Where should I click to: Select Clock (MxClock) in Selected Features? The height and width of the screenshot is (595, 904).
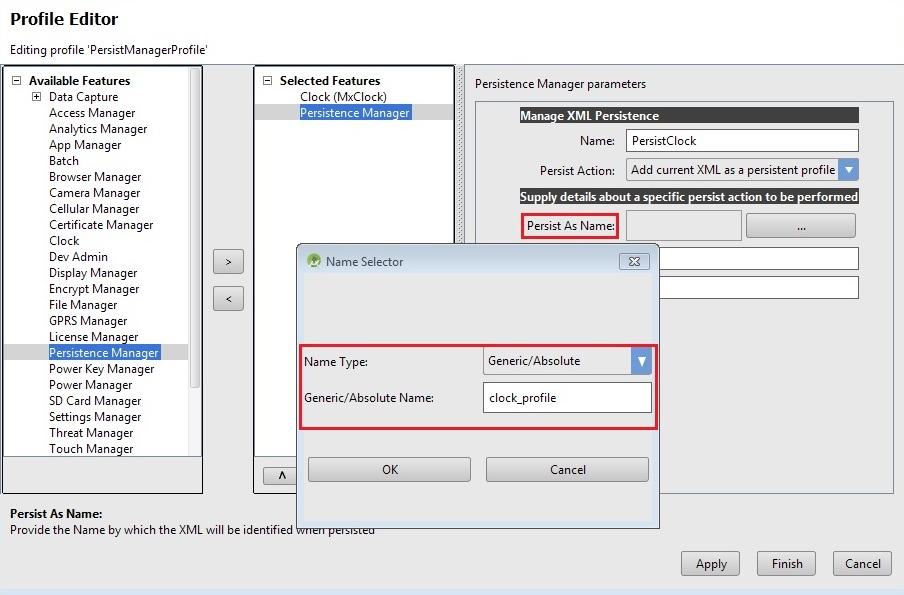pos(343,97)
